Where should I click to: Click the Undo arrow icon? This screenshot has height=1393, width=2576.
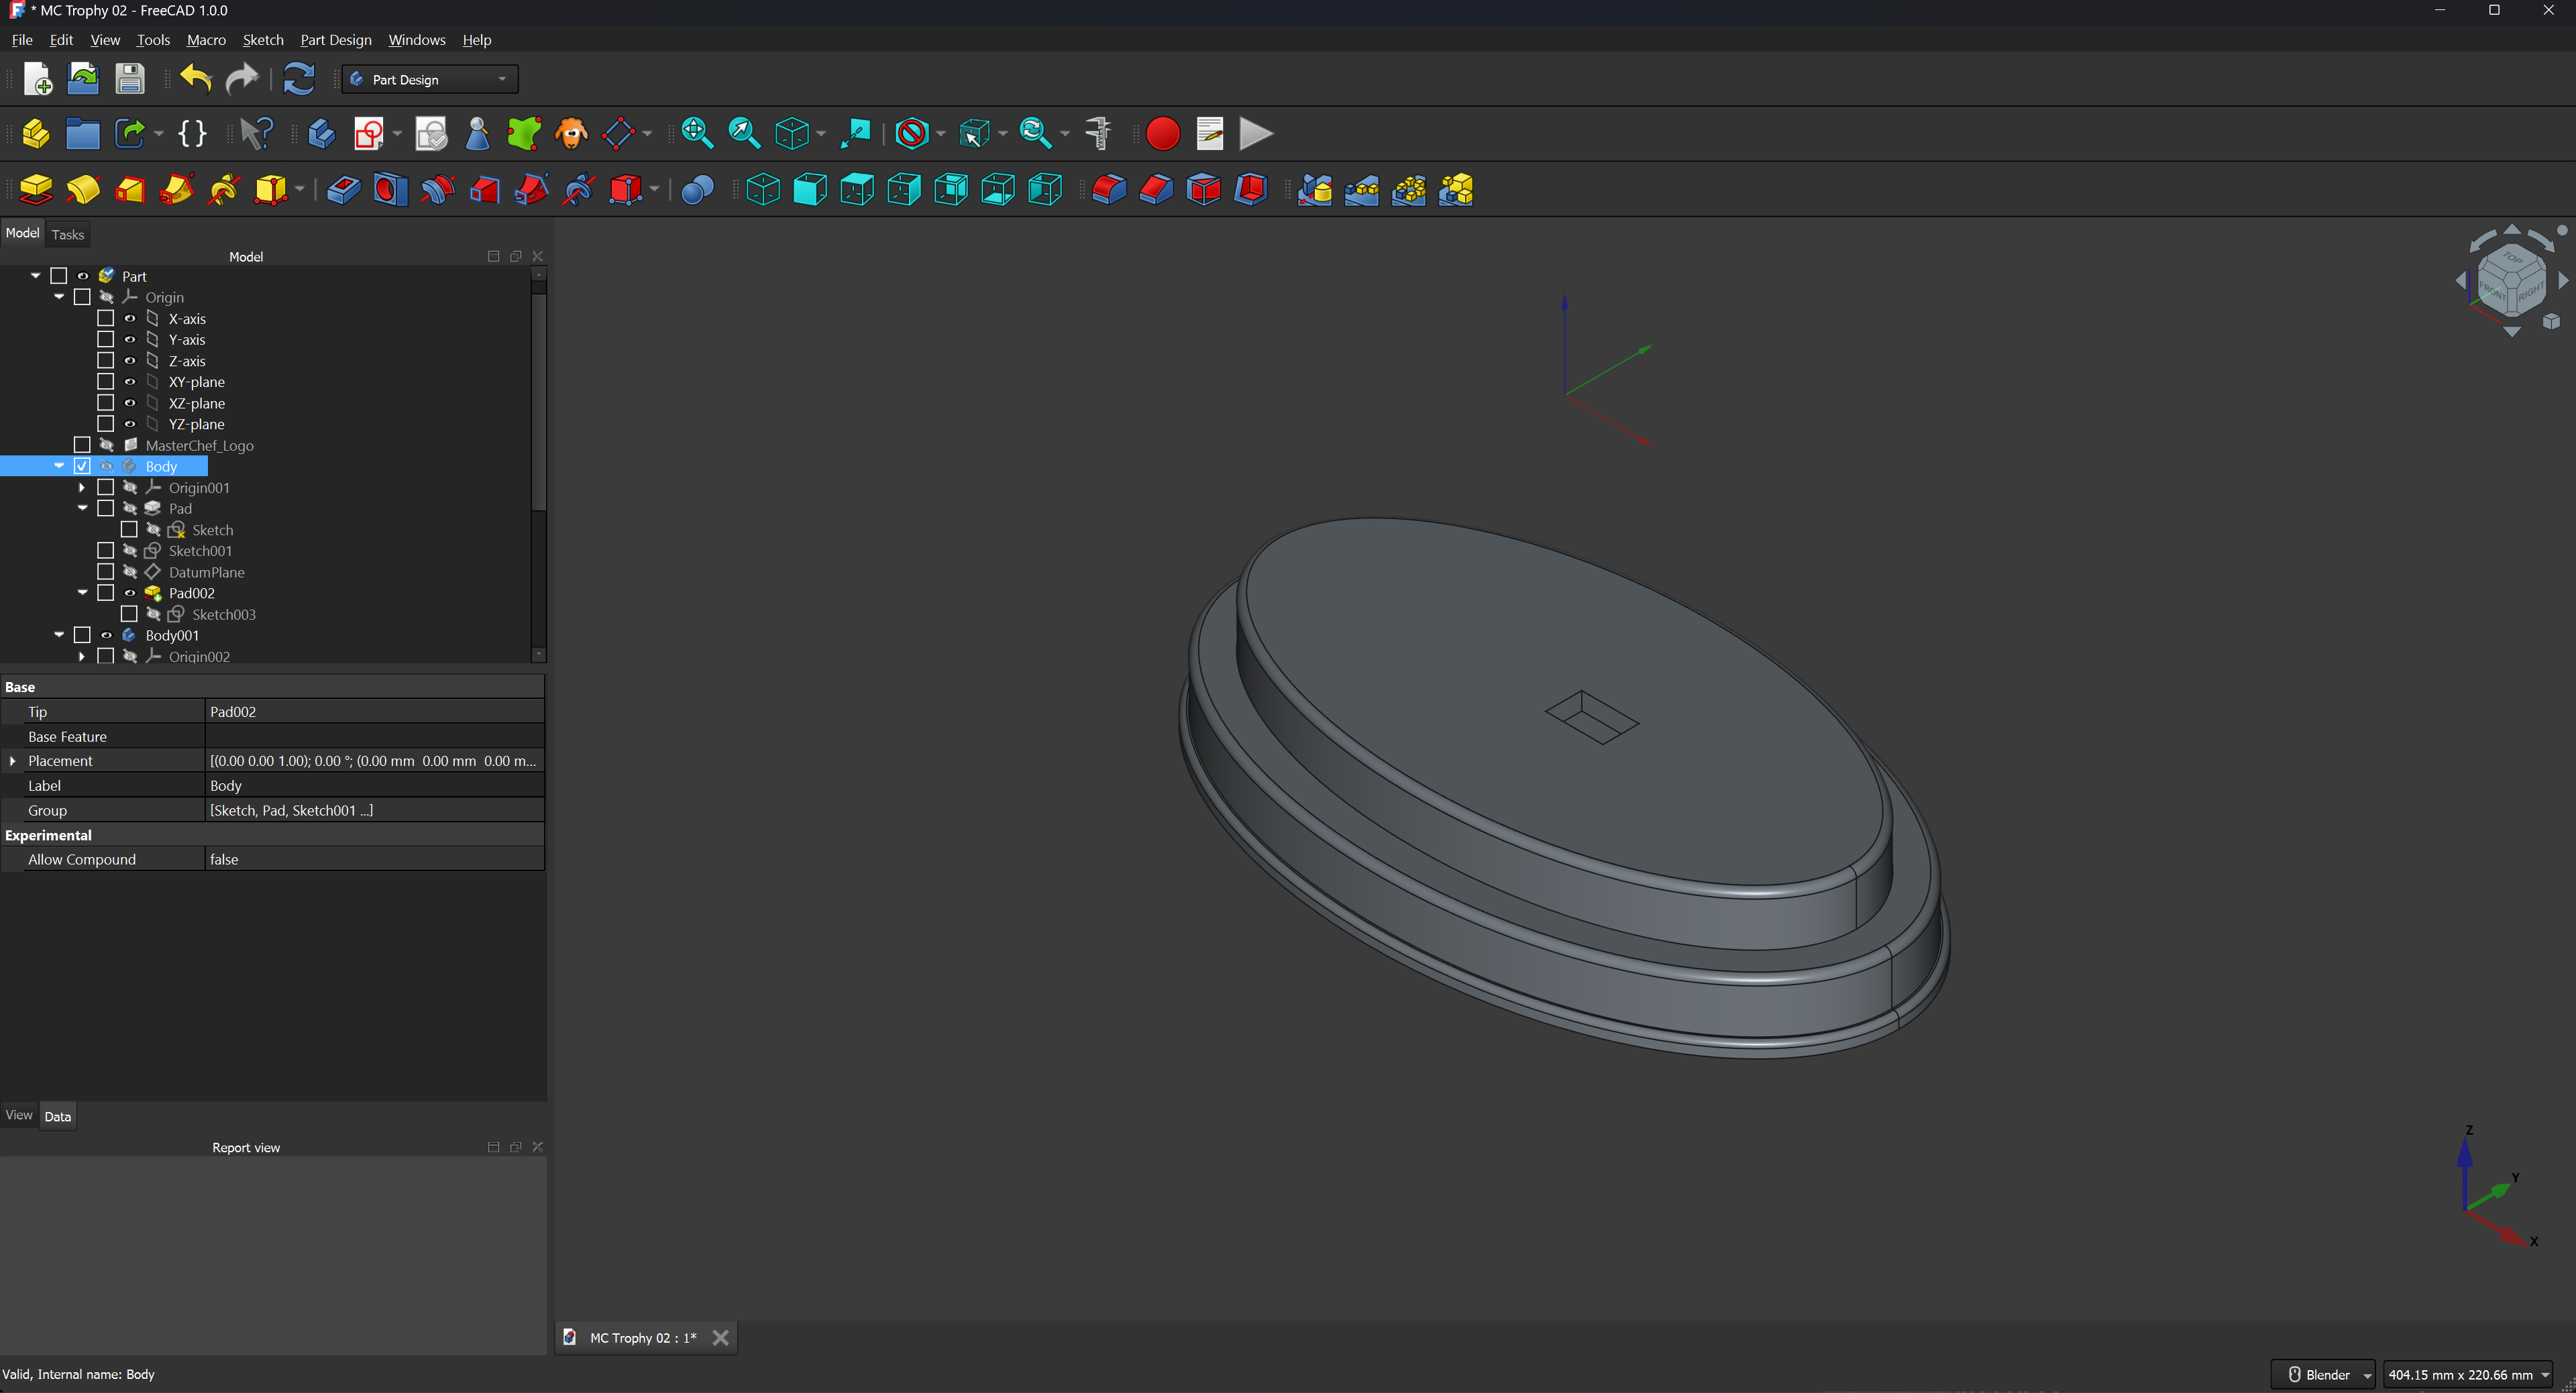[196, 78]
